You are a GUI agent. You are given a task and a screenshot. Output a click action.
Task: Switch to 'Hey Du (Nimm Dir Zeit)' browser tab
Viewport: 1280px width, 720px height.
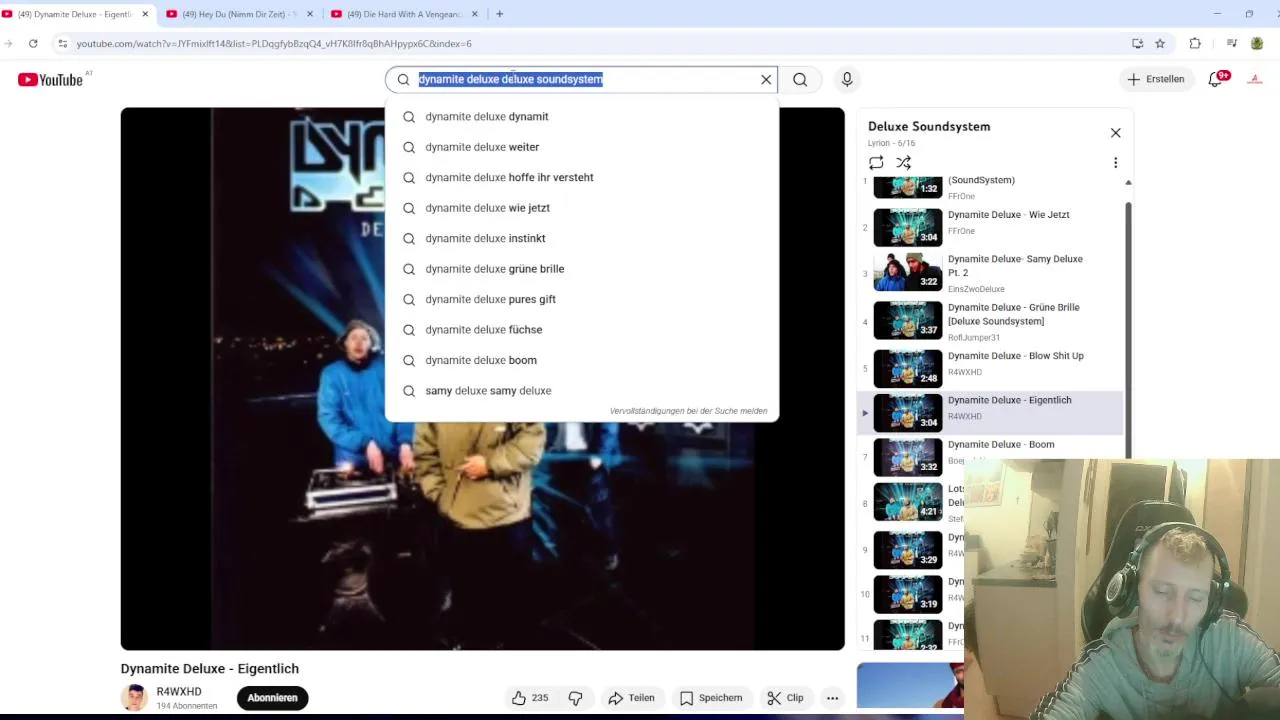(x=239, y=14)
